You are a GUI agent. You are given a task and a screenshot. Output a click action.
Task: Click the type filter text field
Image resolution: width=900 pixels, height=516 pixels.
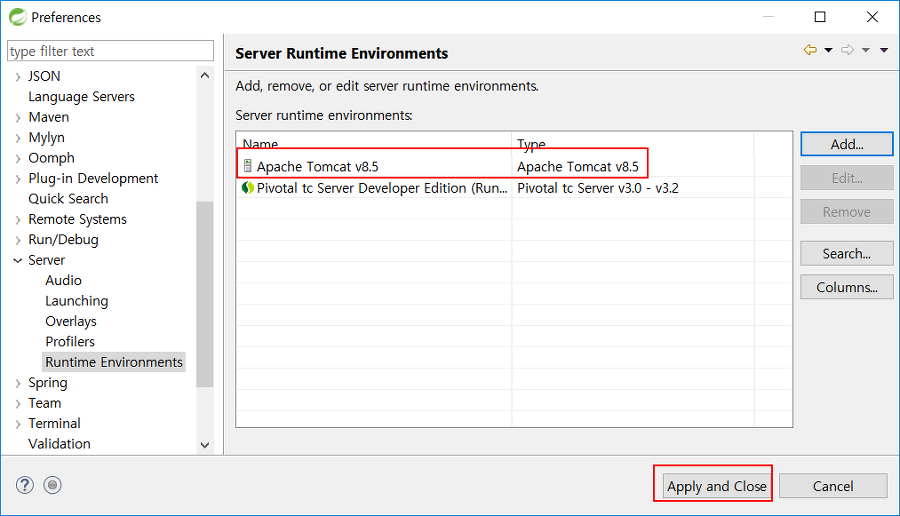click(x=110, y=51)
